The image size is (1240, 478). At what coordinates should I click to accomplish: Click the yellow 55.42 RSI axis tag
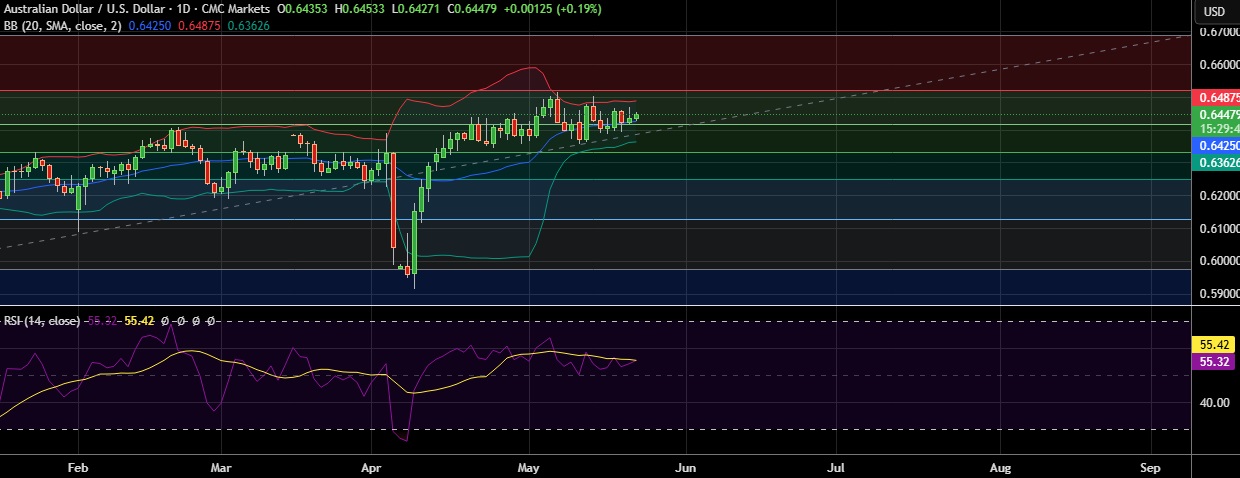coord(1214,344)
